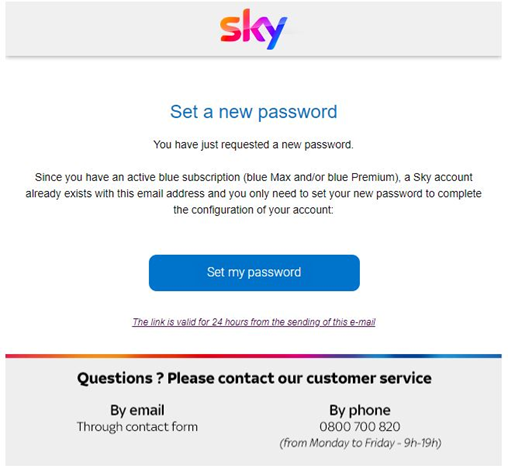
Task: Click the phone number 0800 700 820
Action: point(360,427)
